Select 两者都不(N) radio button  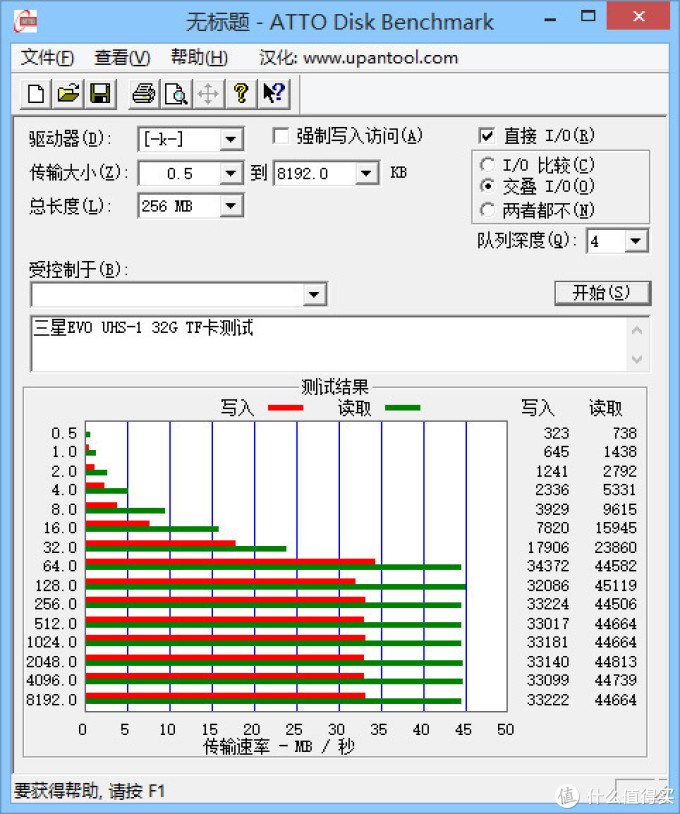tap(487, 210)
